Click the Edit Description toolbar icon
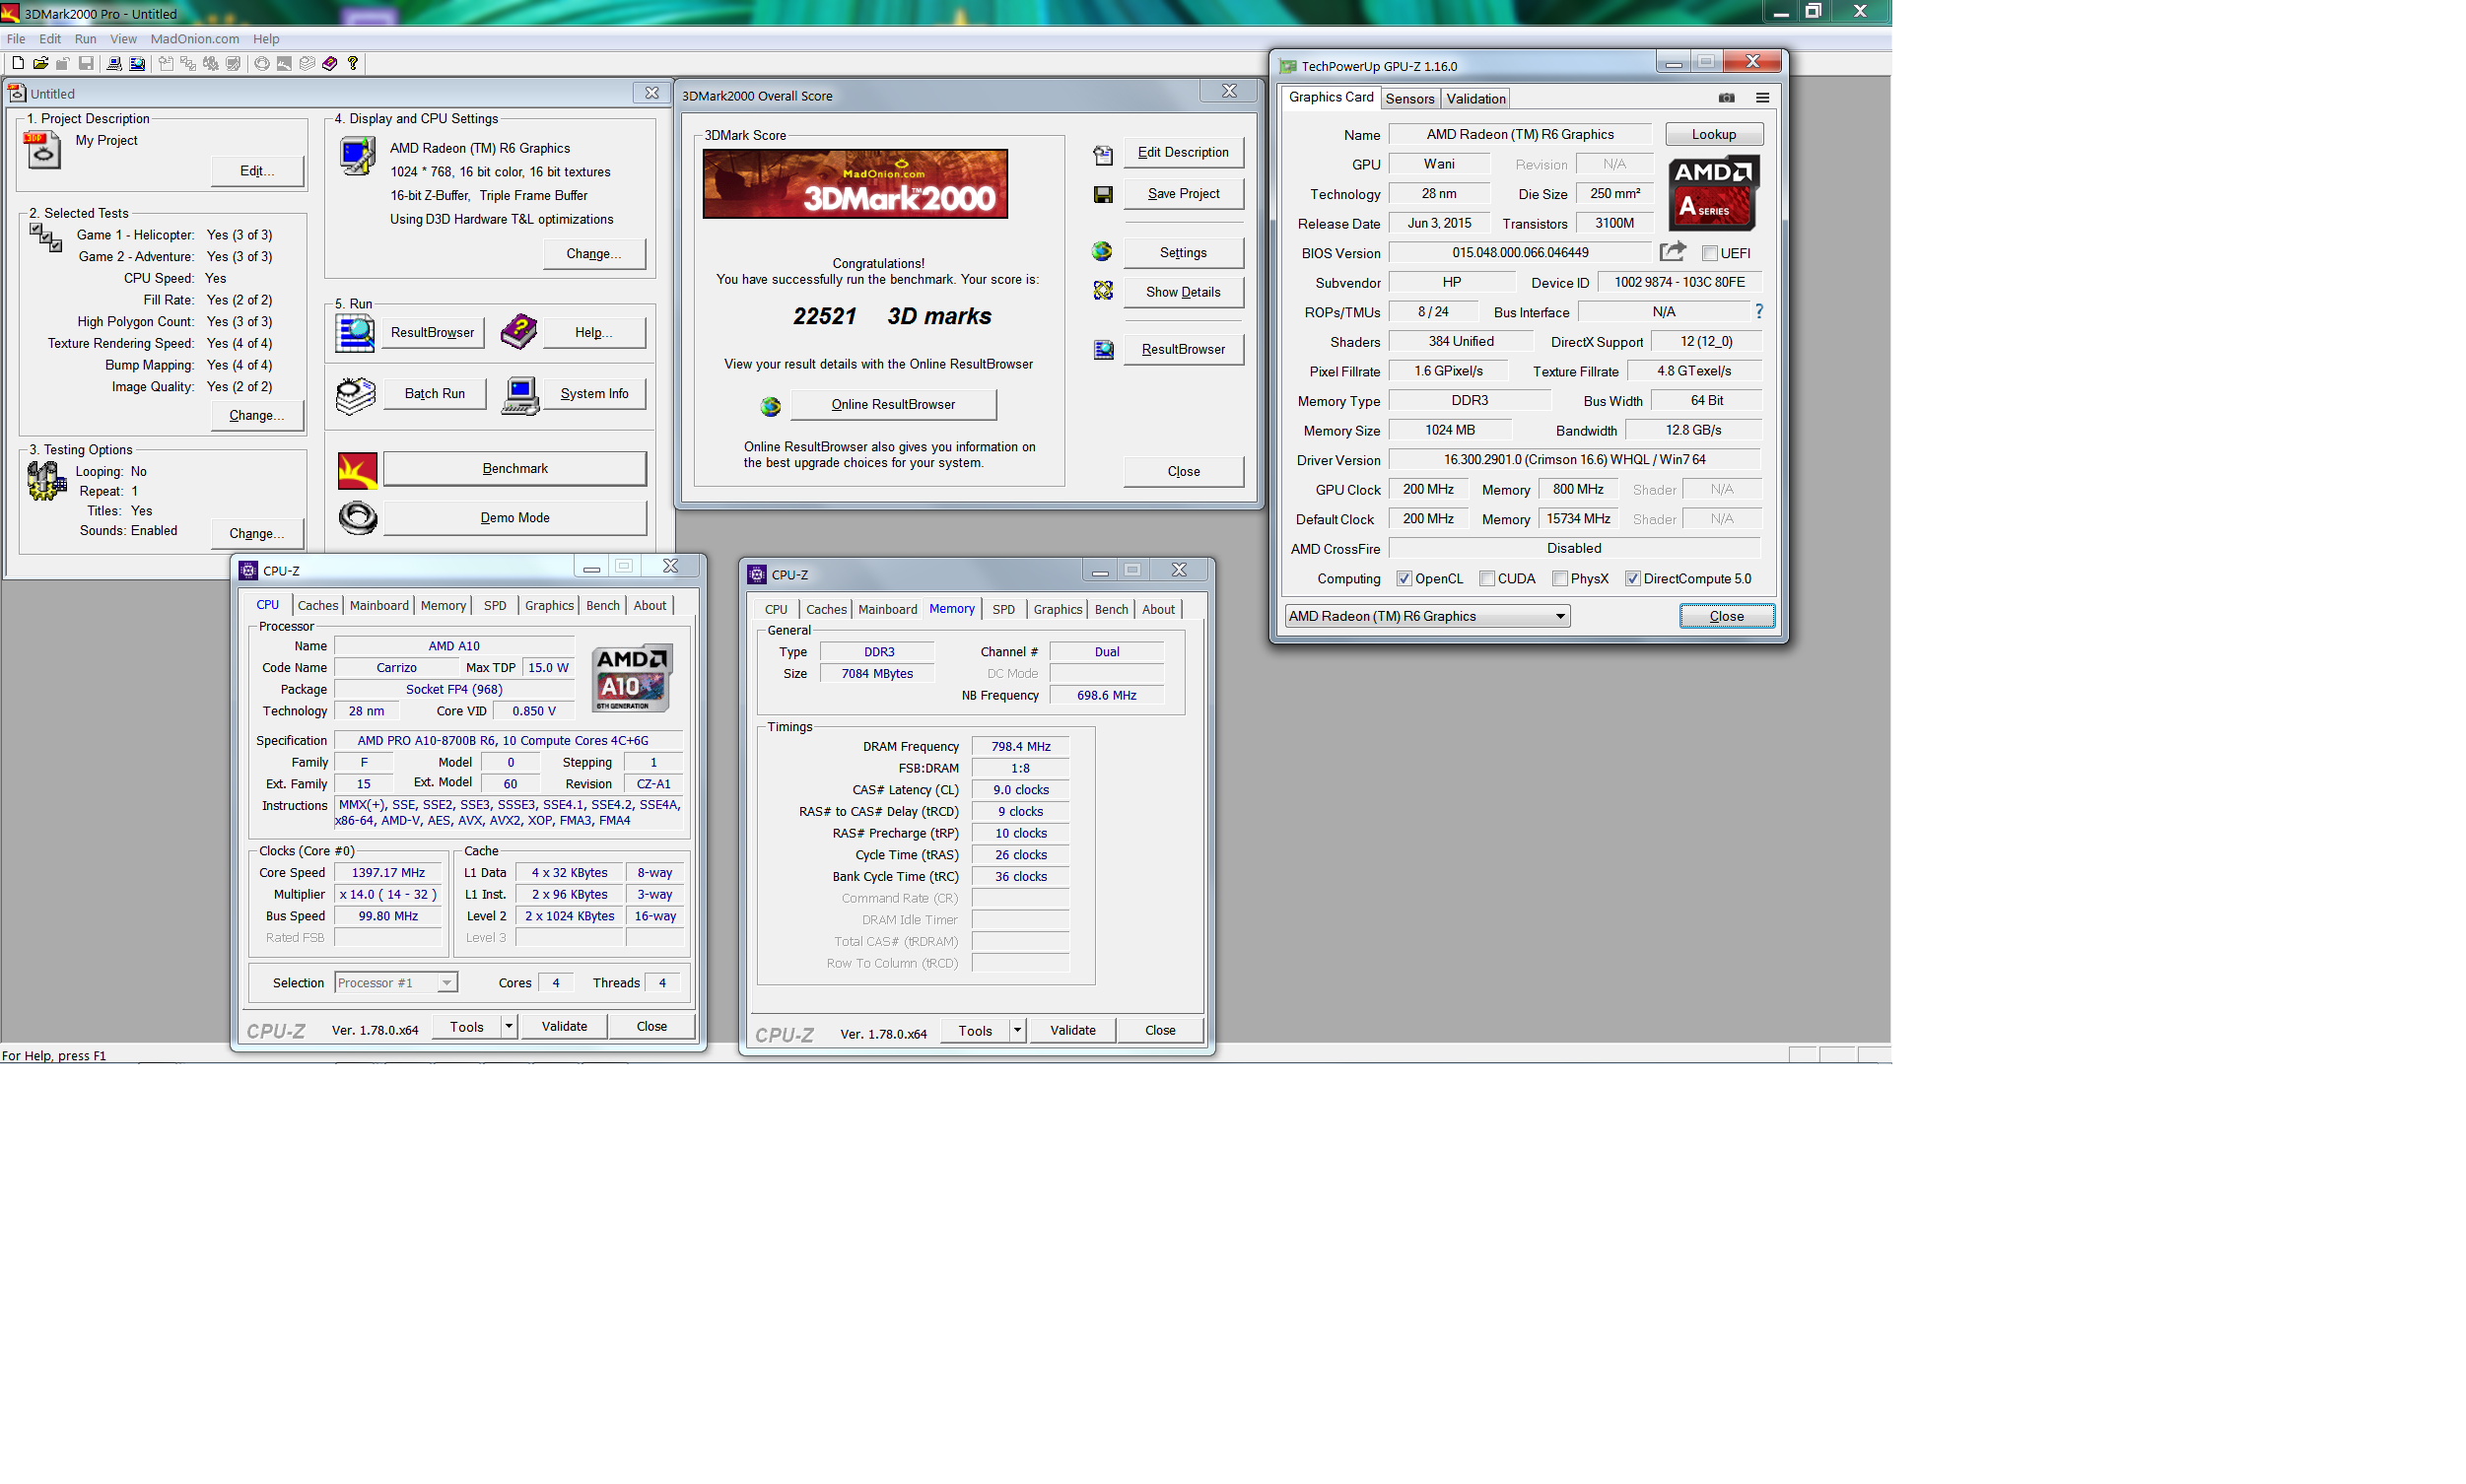 166,64
